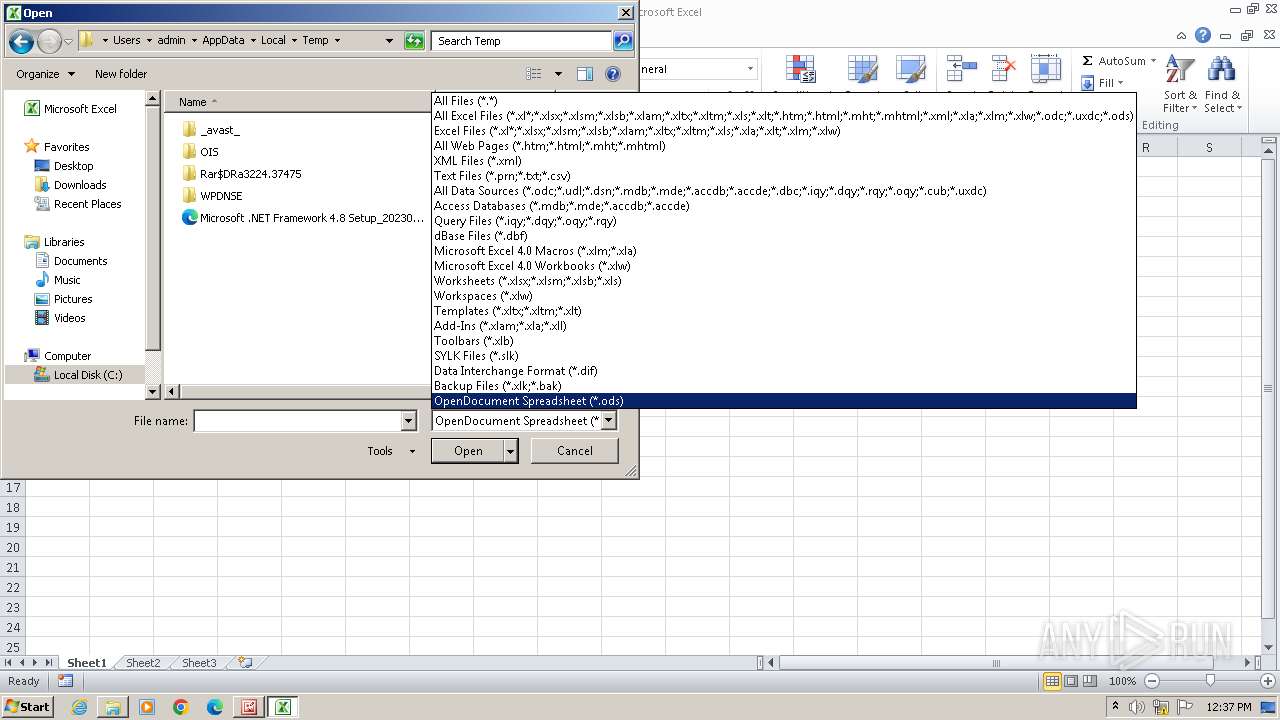
Task: Click the zoom in plus button
Action: click(1268, 681)
